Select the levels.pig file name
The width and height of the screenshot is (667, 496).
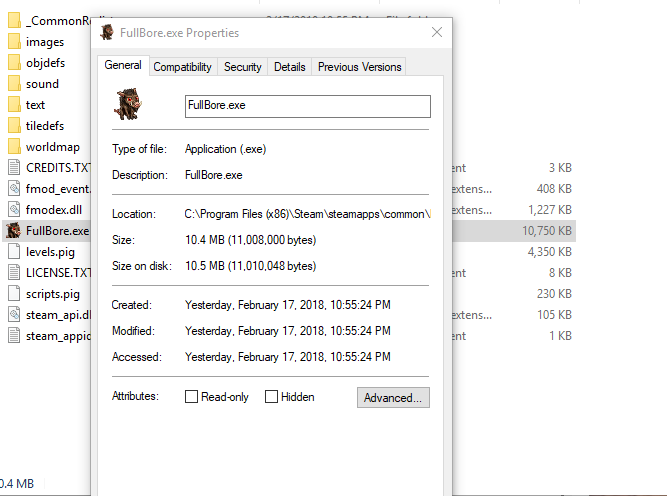tap(50, 252)
